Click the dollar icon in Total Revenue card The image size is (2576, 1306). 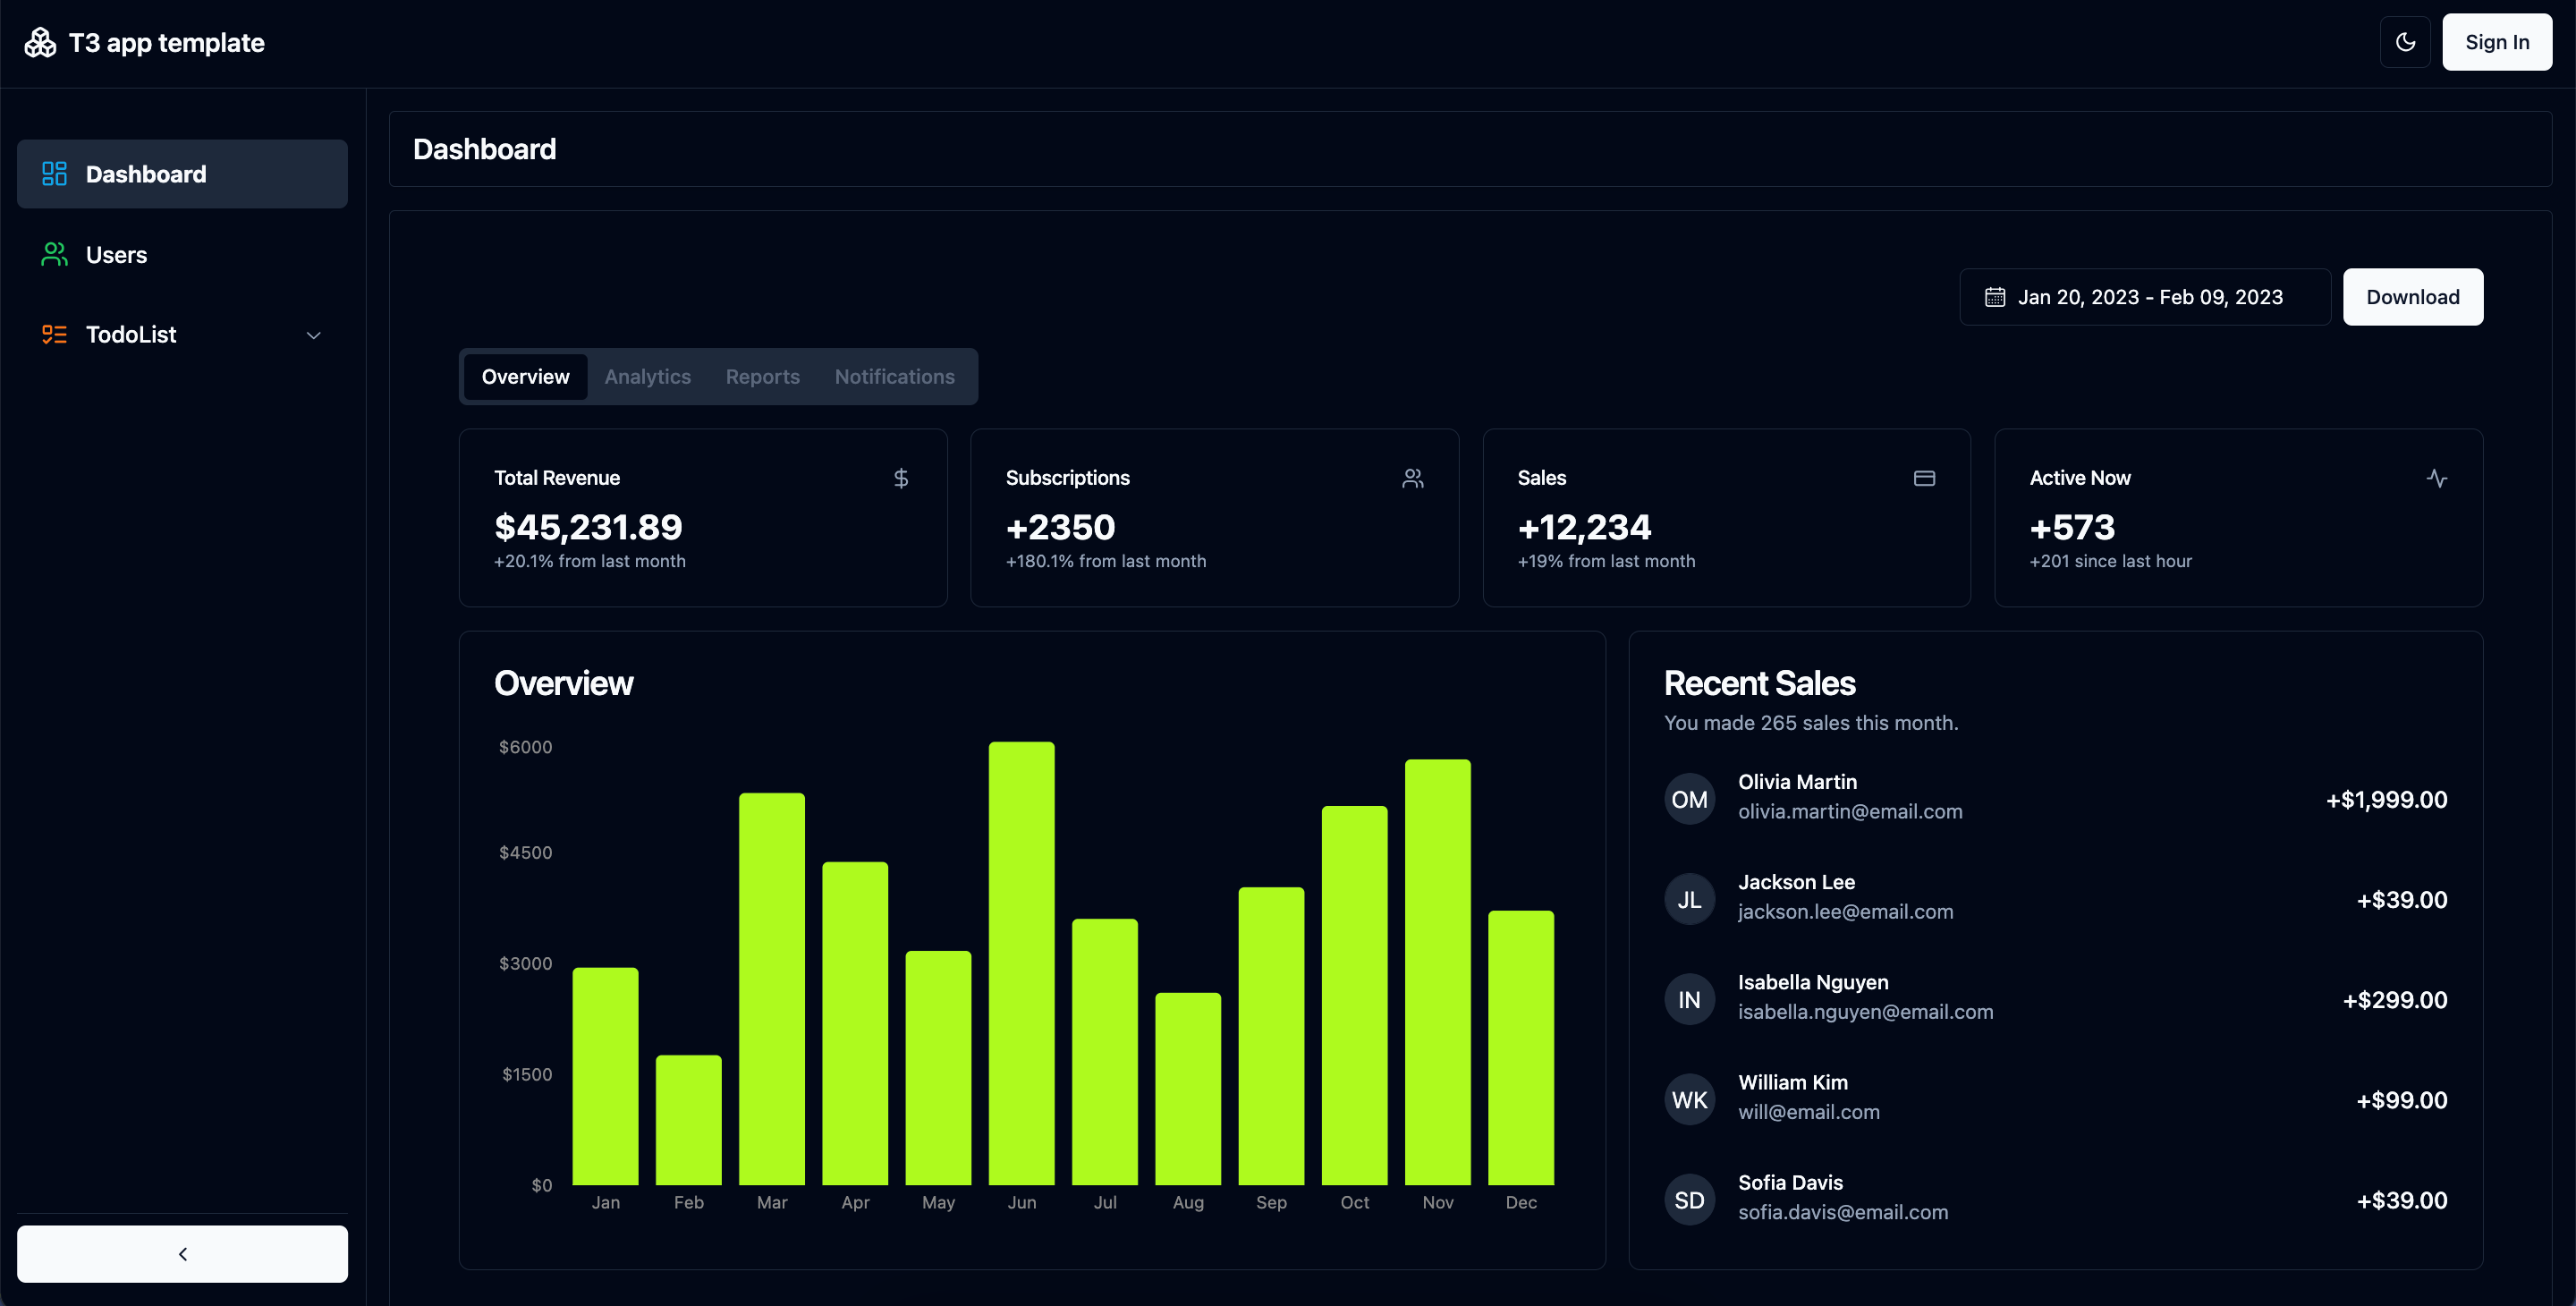click(x=900, y=478)
